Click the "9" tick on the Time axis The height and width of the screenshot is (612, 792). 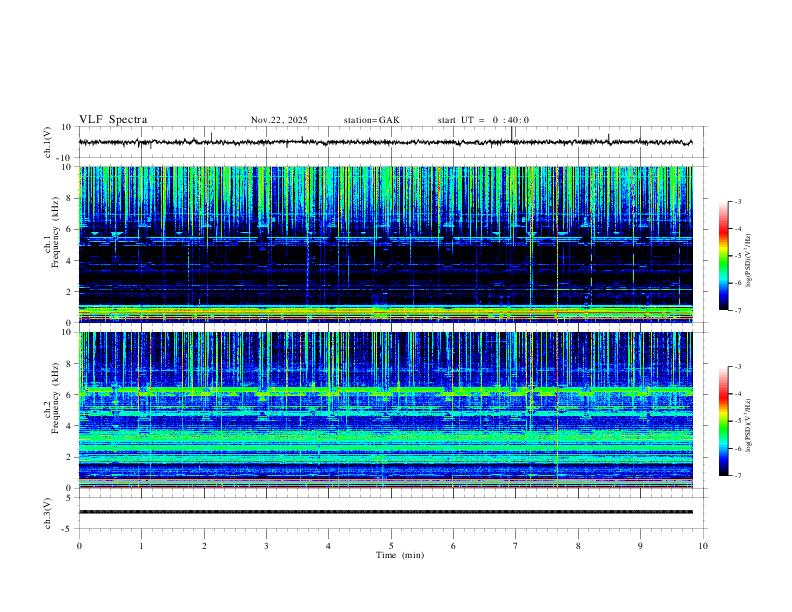640,546
